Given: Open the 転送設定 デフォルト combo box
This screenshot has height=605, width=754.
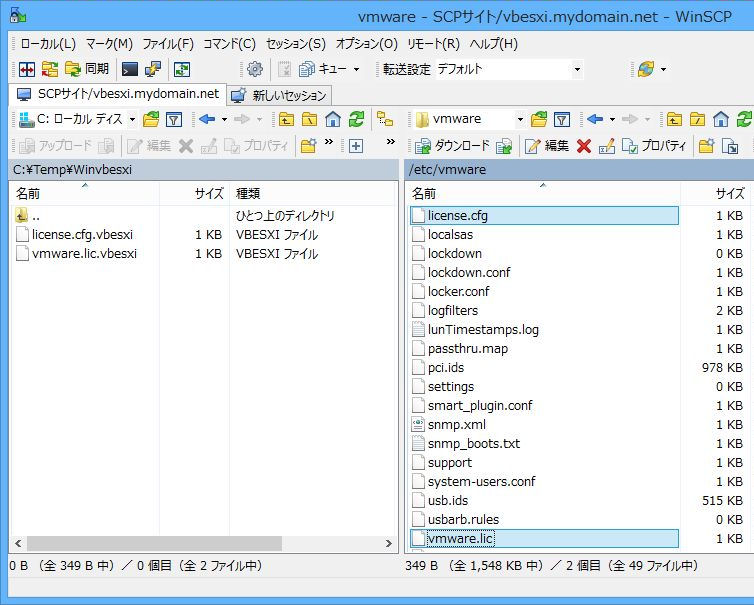Looking at the screenshot, I should (x=509, y=69).
